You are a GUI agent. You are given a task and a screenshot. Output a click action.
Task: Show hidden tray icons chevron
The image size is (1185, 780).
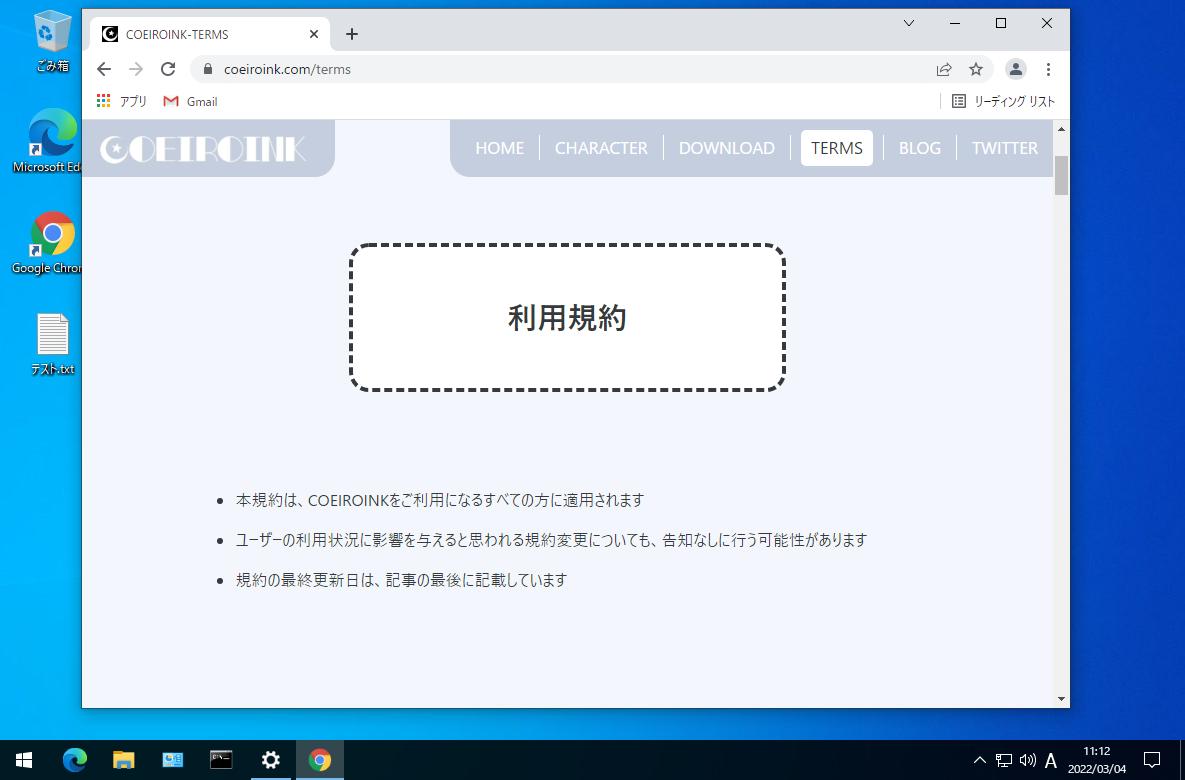point(979,760)
